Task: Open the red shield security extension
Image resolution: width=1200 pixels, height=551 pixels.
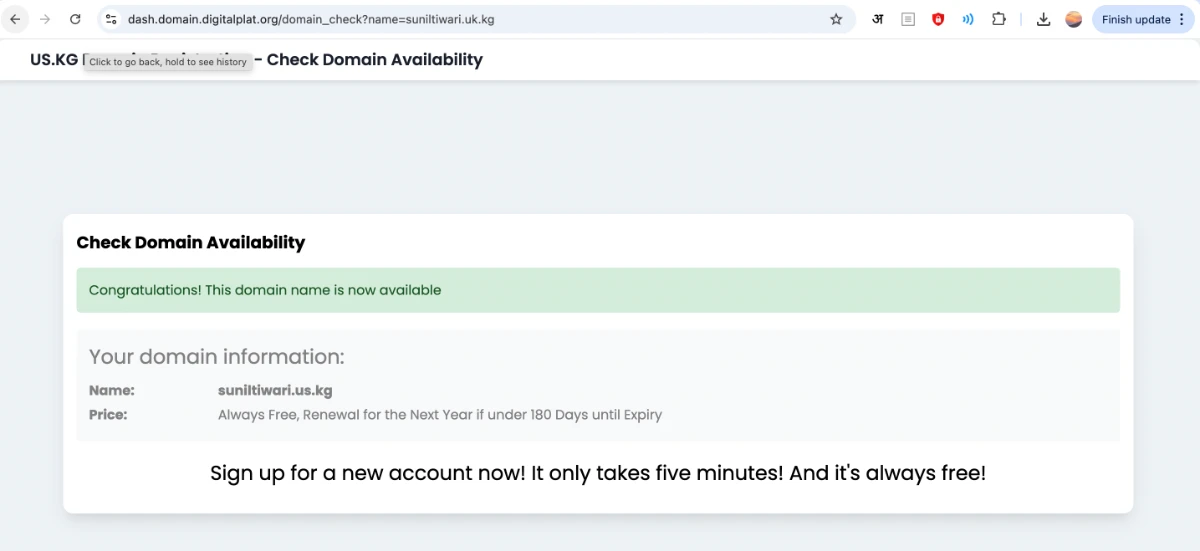Action: point(938,19)
